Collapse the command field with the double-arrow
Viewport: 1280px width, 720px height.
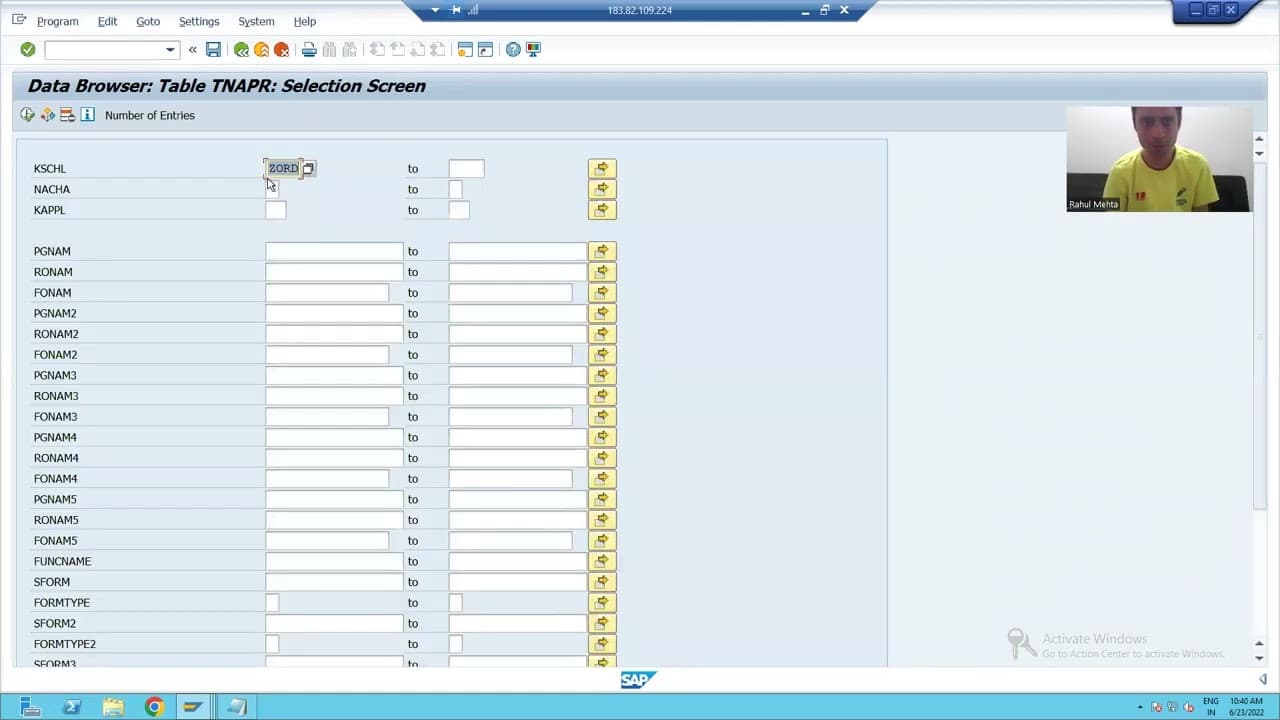pos(192,49)
